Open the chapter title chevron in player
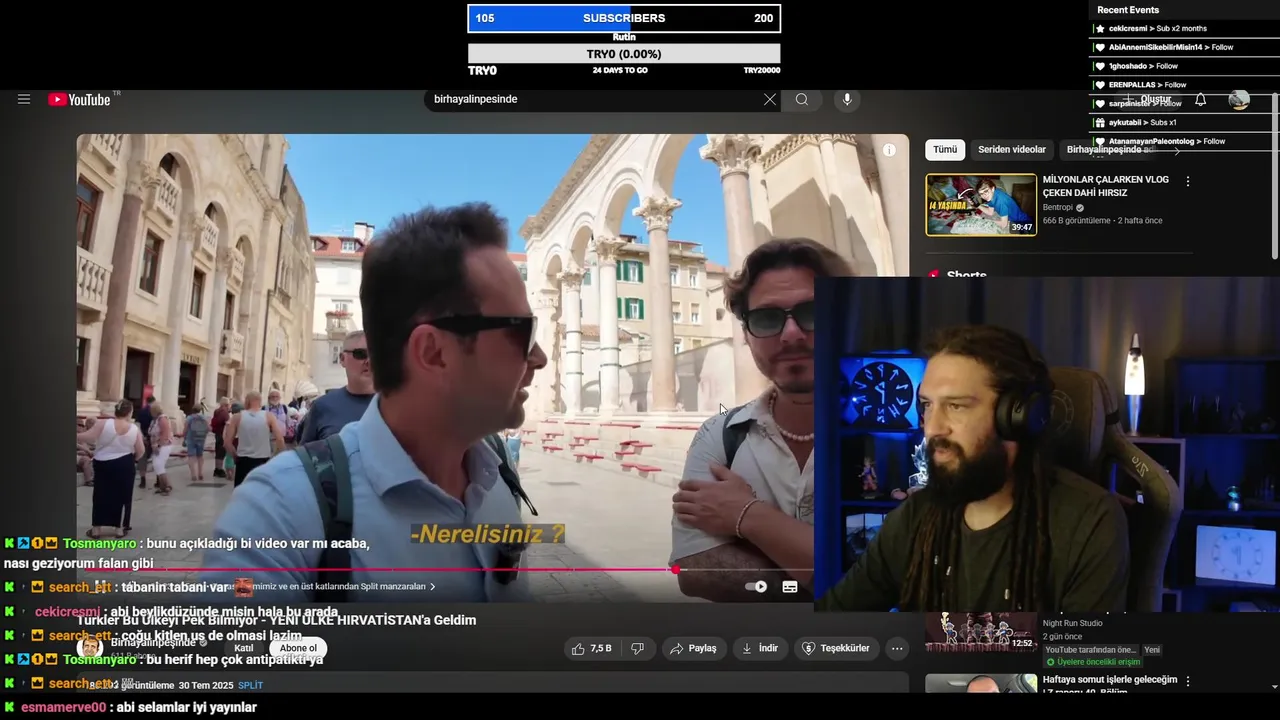This screenshot has width=1280, height=720. [x=432, y=587]
